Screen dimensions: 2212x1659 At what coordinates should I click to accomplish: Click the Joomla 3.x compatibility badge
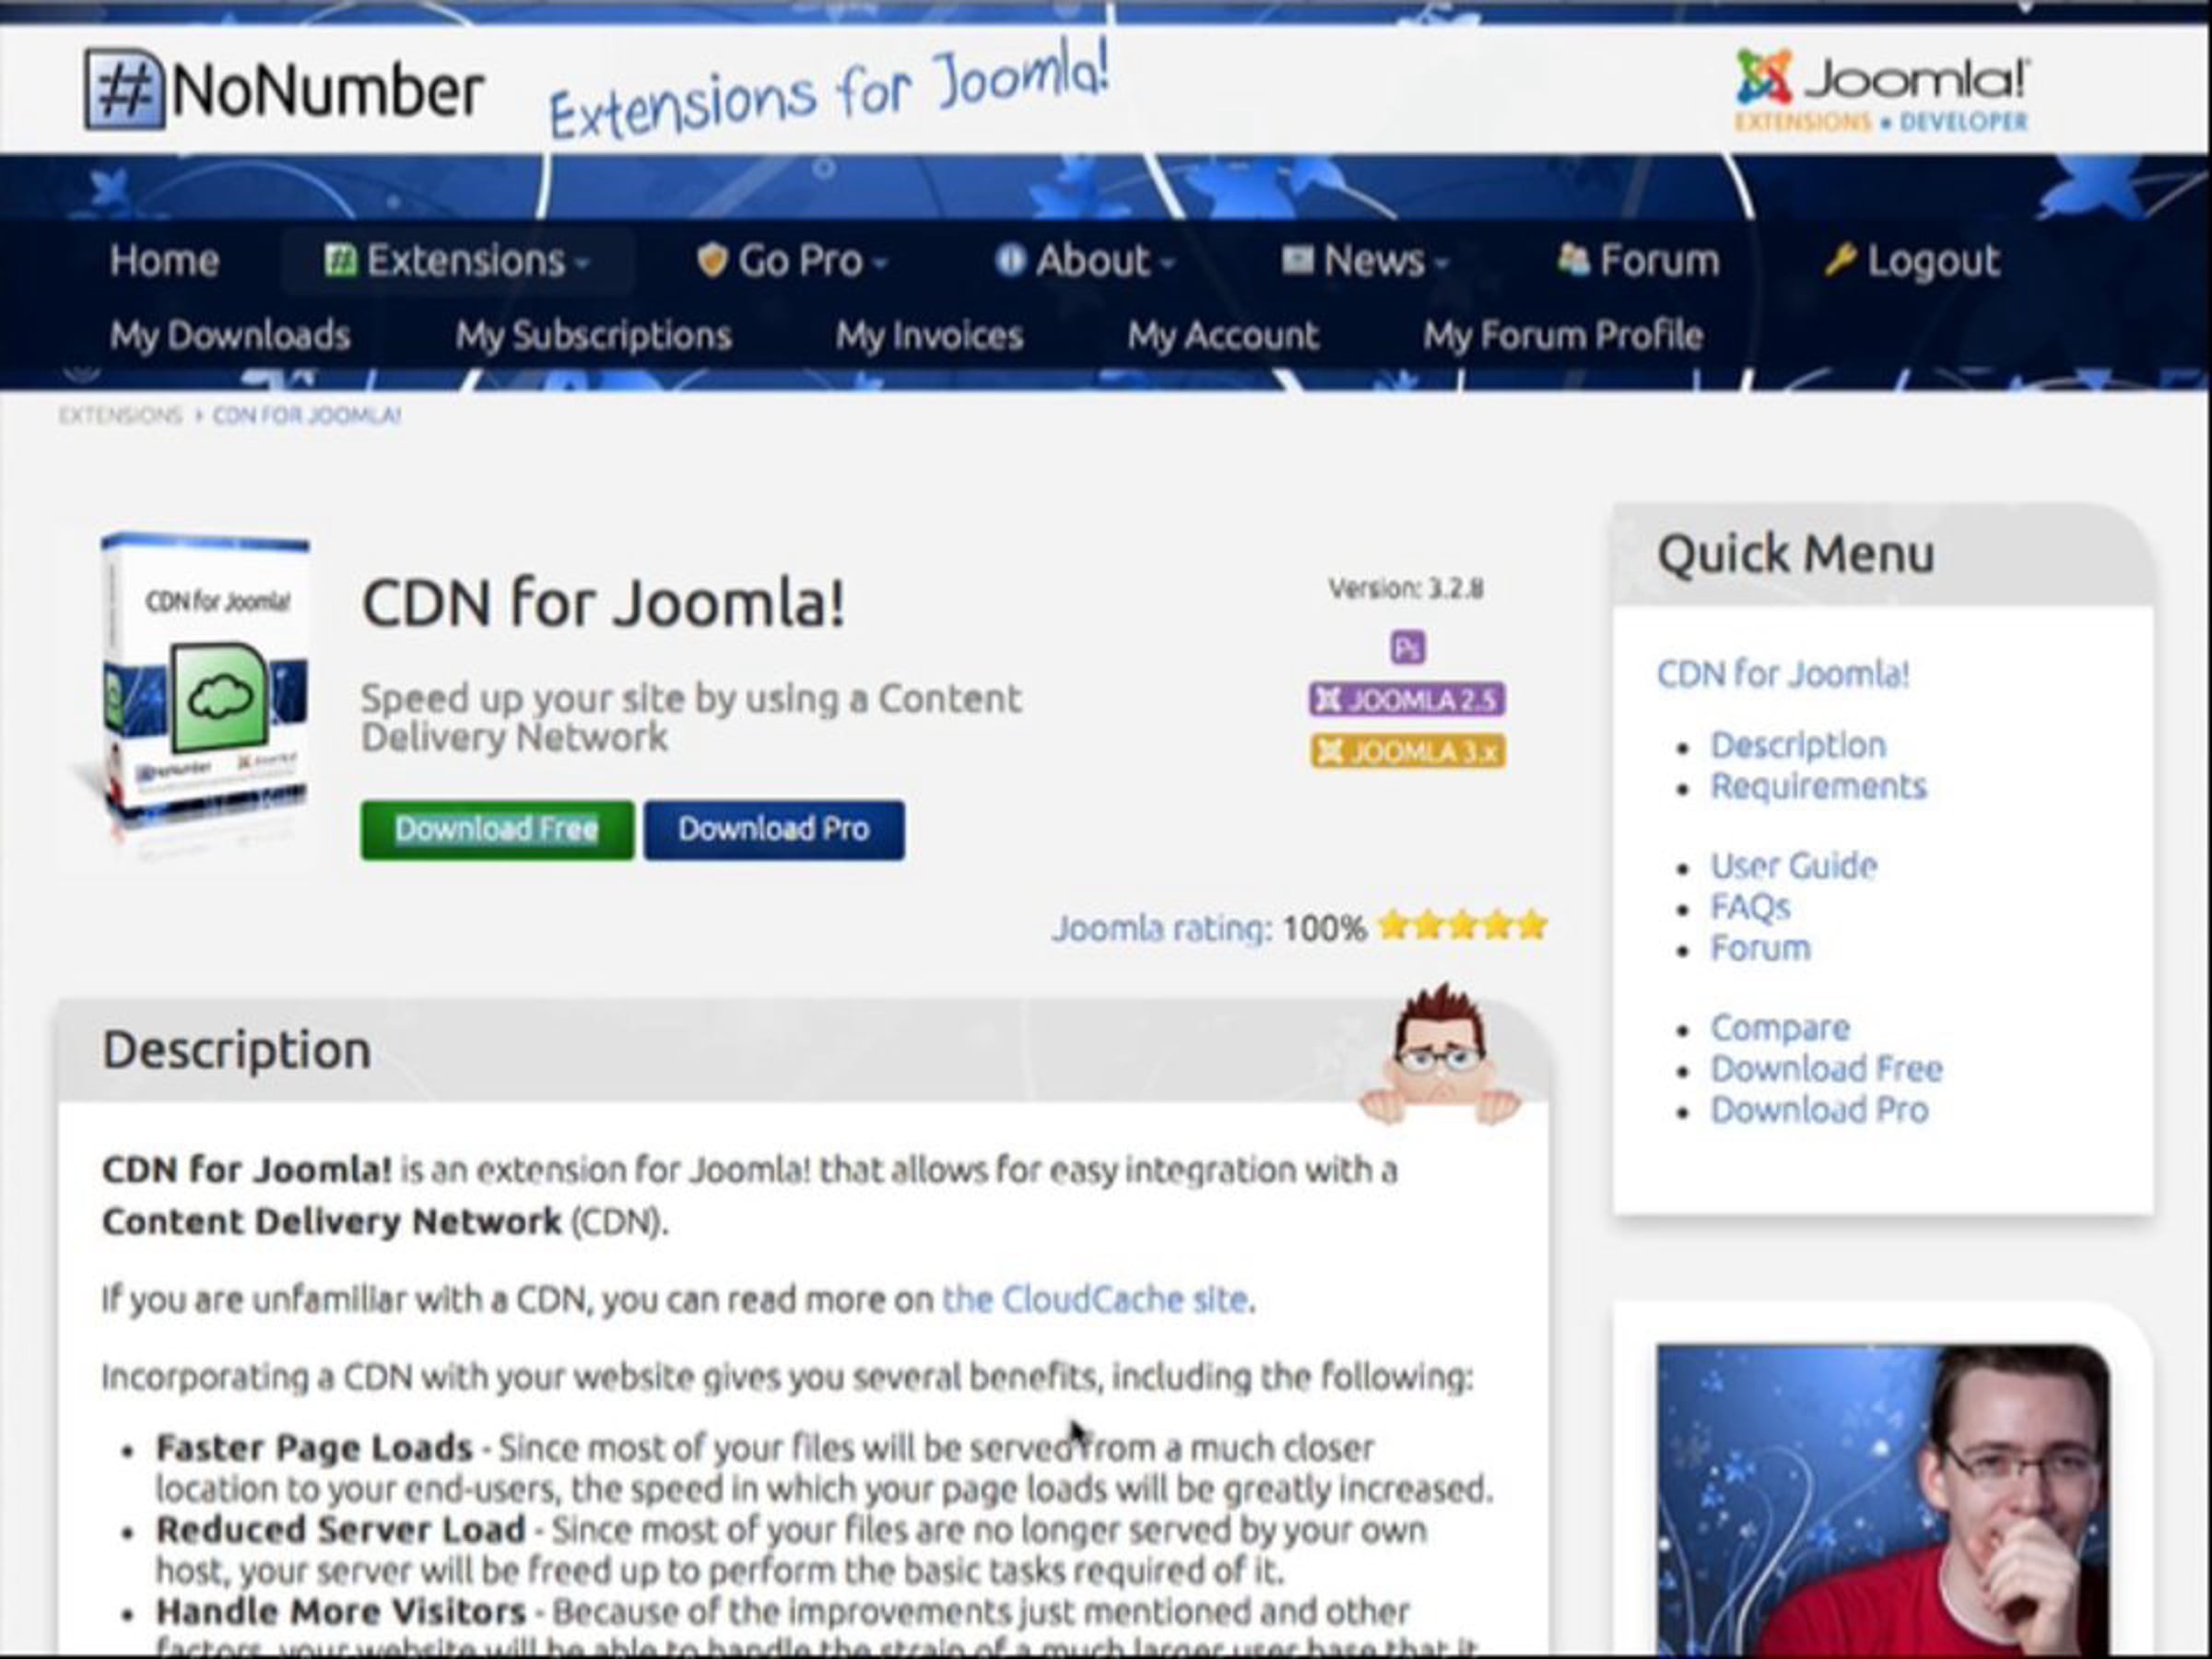[x=1407, y=751]
